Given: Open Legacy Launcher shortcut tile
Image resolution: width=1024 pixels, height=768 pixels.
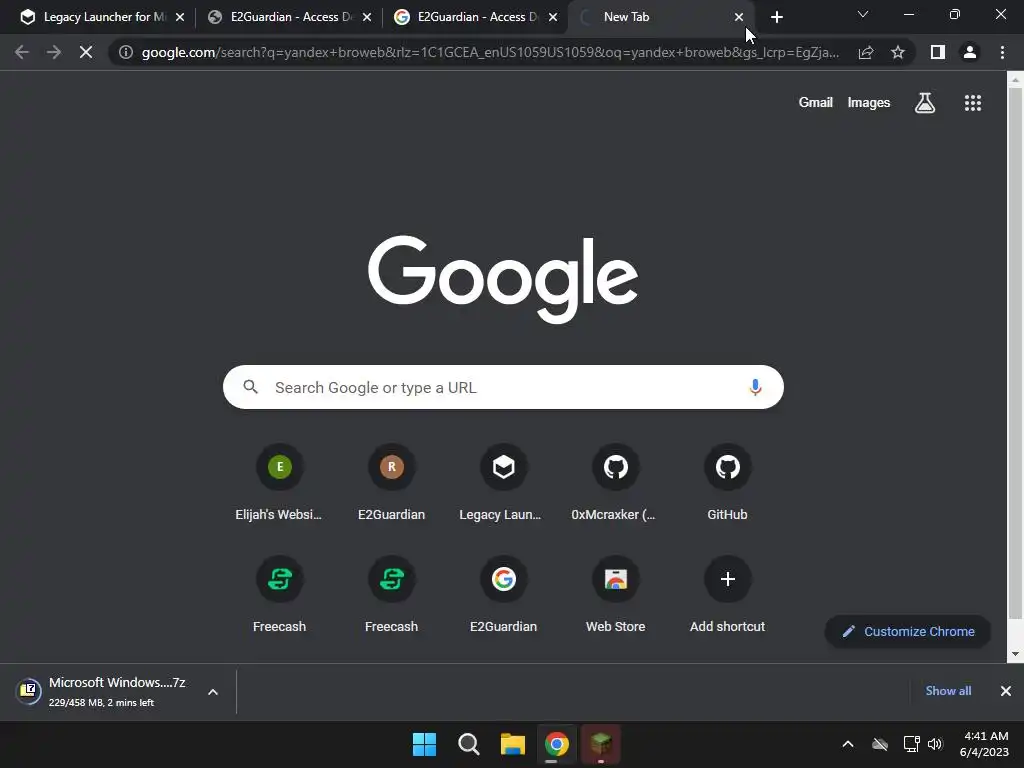Looking at the screenshot, I should 503,483.
